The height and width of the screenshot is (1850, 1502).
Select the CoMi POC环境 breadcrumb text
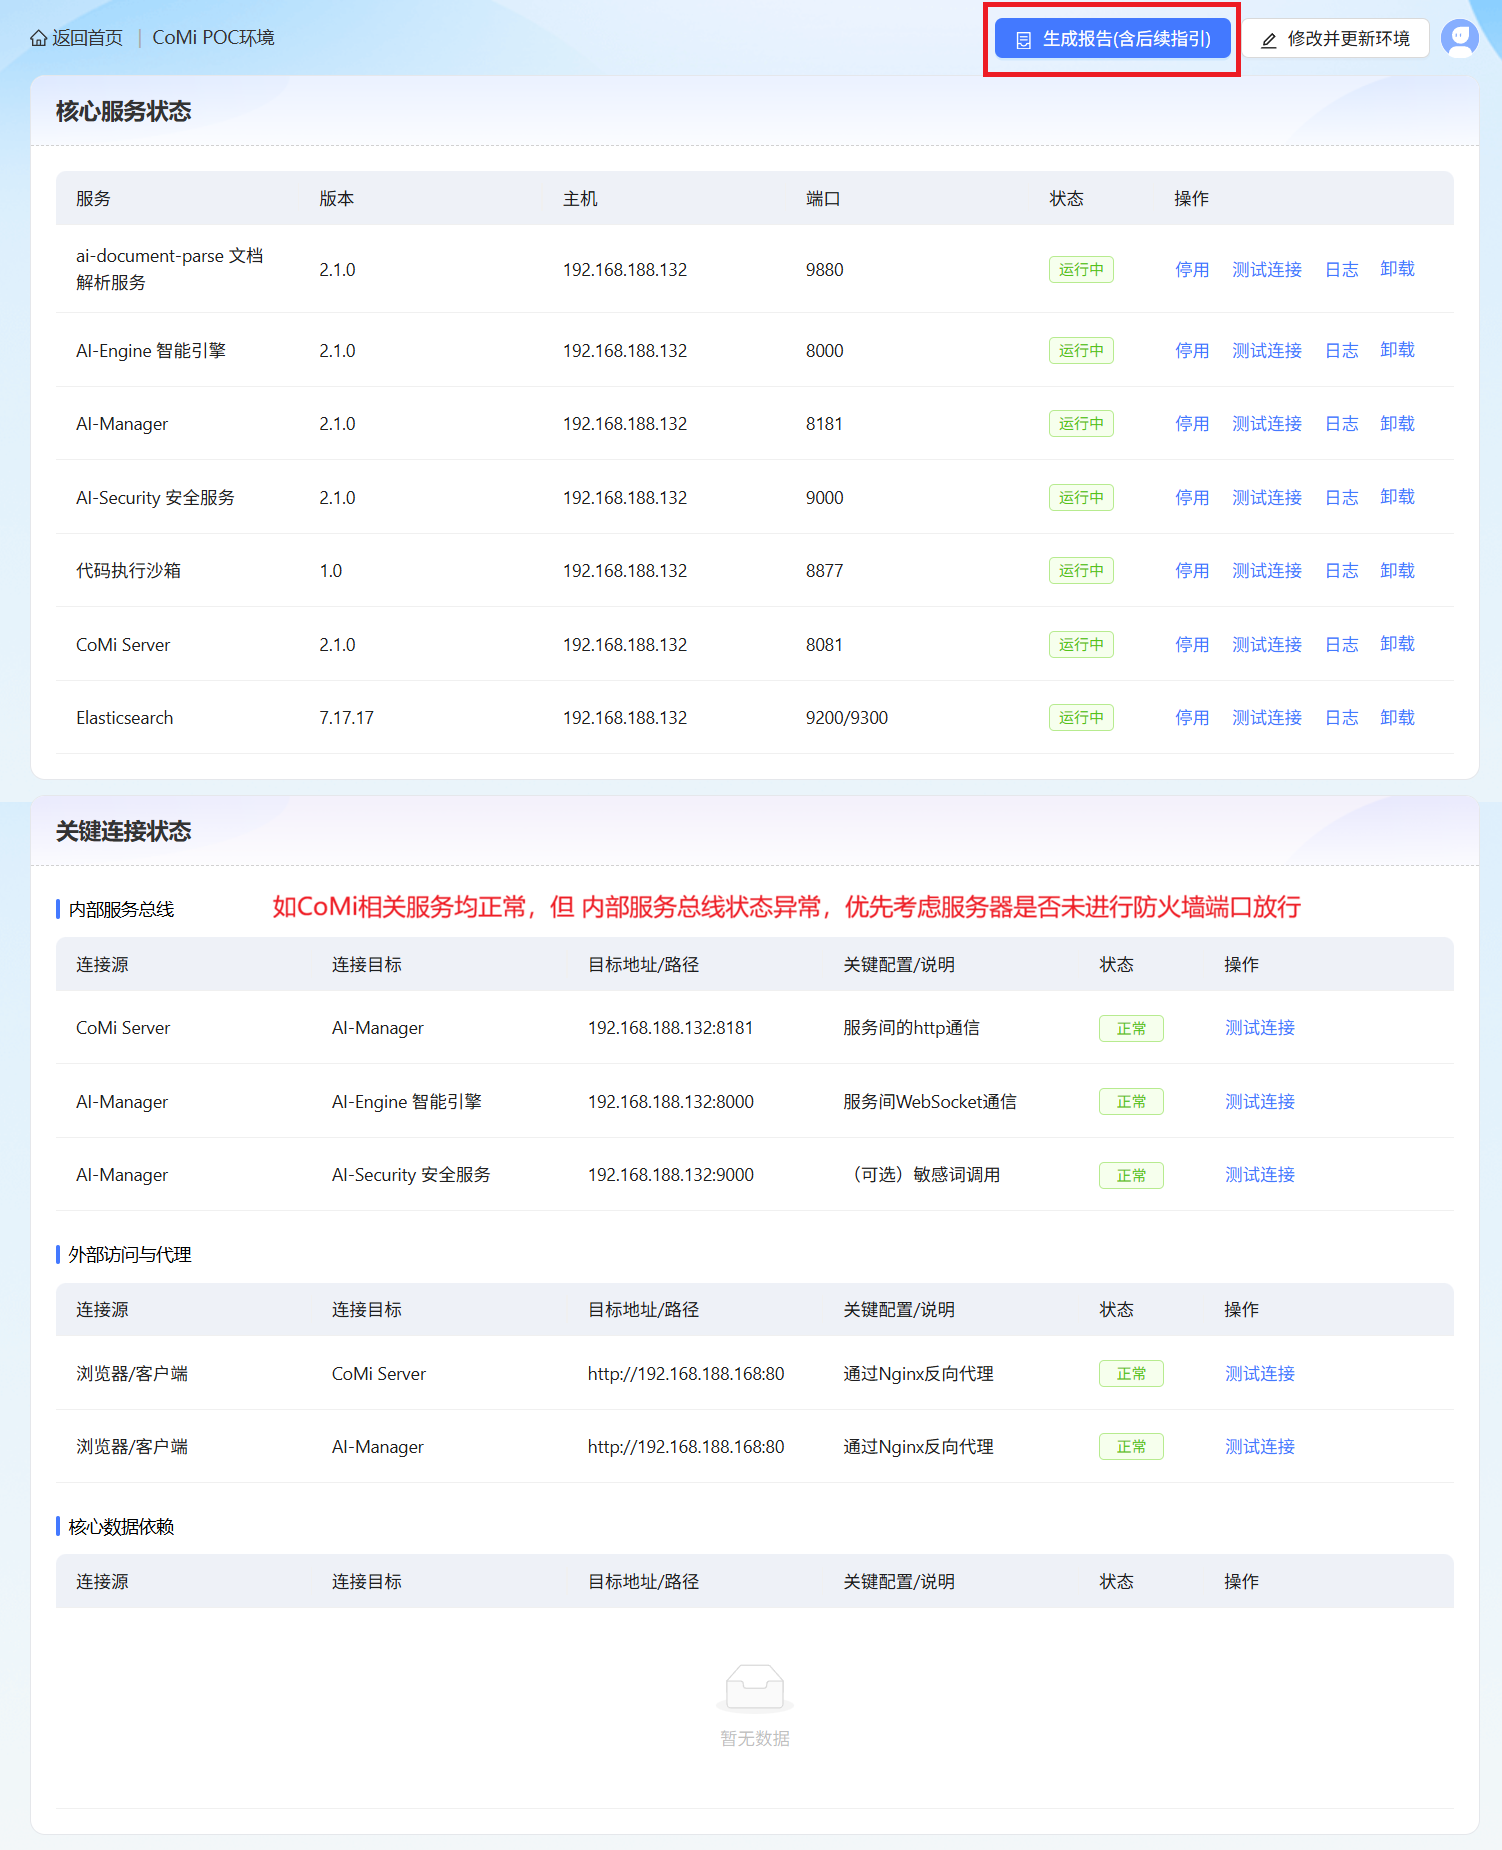coord(213,38)
